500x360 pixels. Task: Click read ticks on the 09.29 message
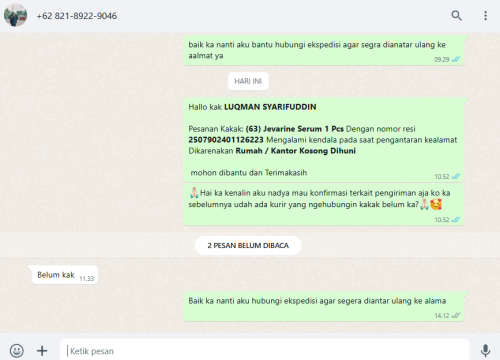[455, 59]
